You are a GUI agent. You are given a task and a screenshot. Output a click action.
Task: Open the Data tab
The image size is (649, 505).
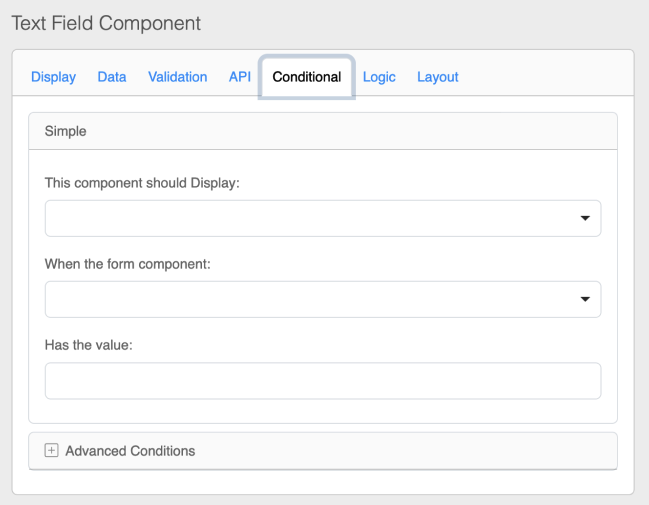pos(112,77)
